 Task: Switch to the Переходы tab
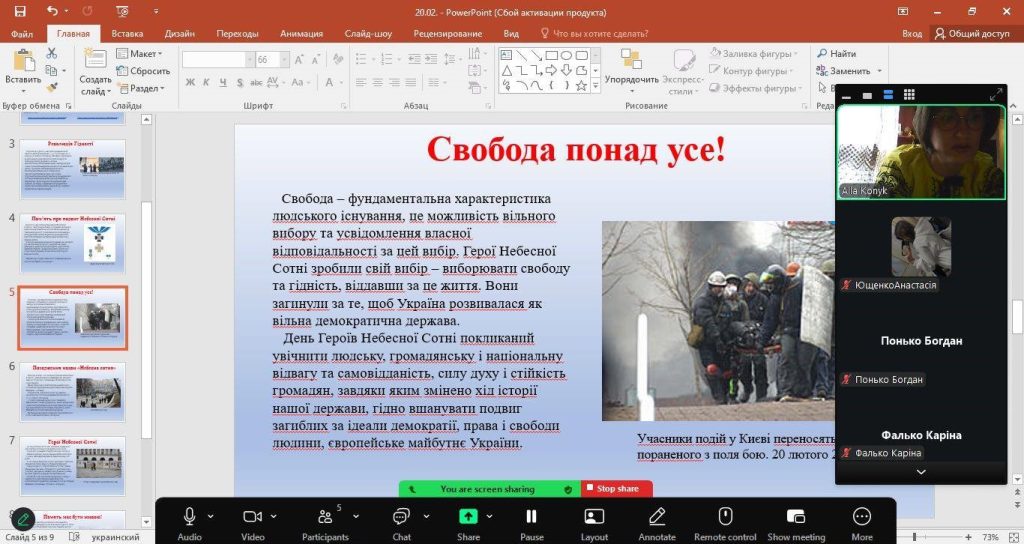point(237,33)
